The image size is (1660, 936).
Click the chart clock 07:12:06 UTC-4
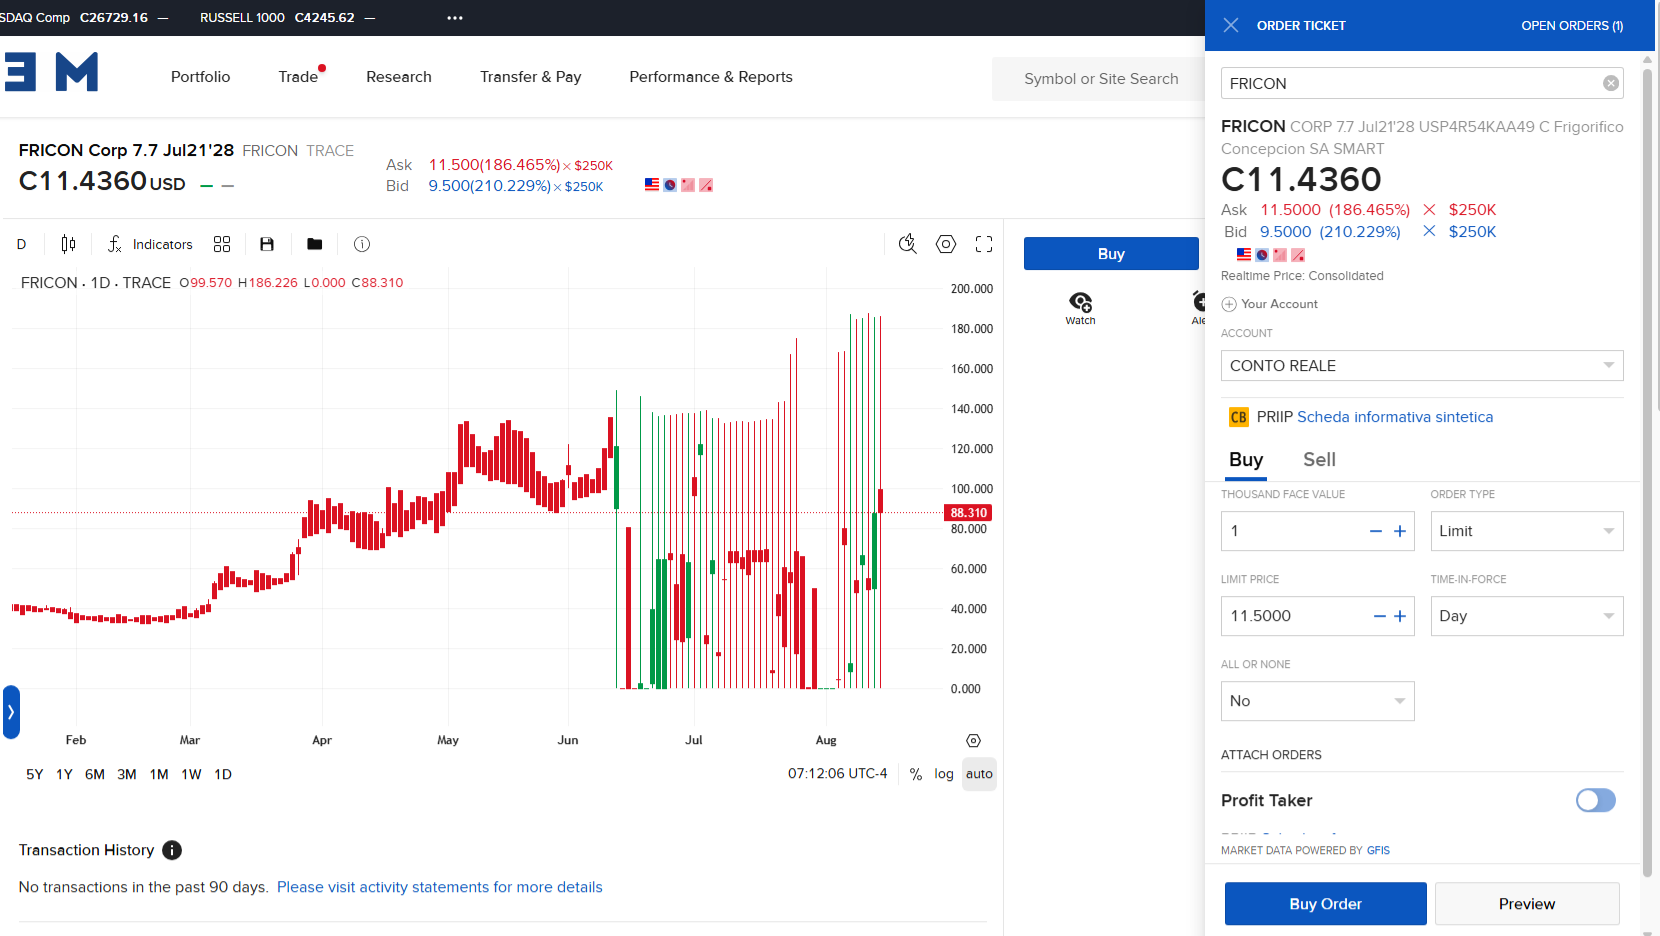tap(838, 774)
